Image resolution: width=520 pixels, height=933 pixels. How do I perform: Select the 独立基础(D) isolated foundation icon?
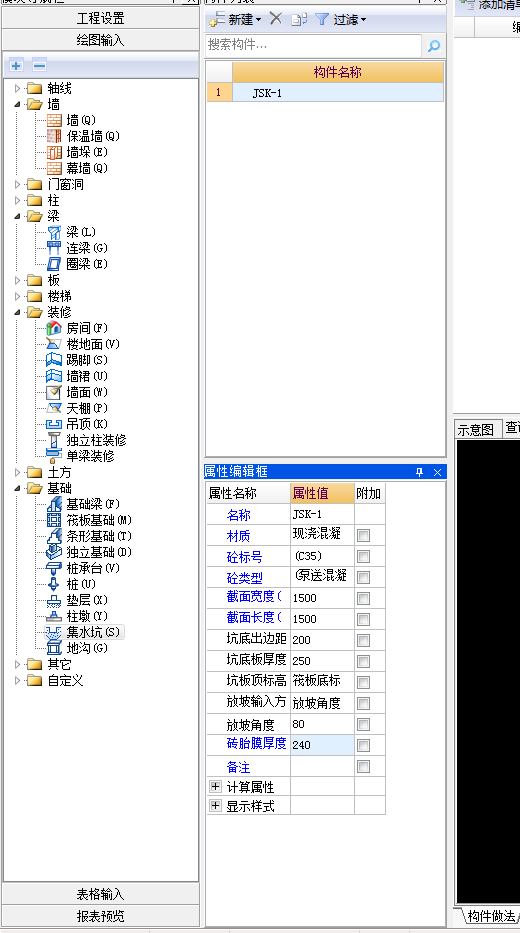click(x=54, y=552)
